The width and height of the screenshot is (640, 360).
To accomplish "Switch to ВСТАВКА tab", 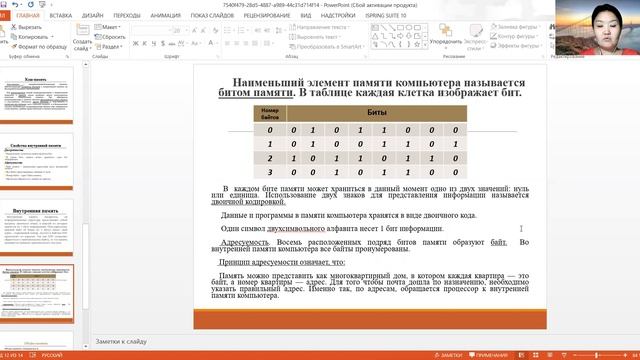I will [60, 16].
